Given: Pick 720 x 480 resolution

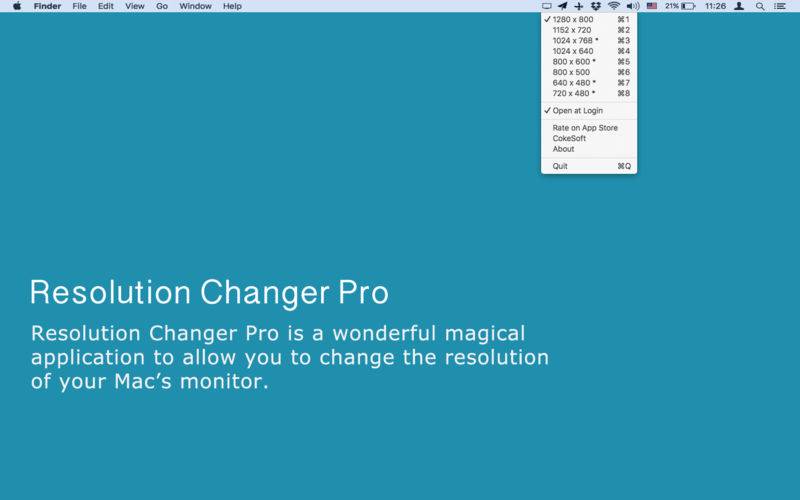Looking at the screenshot, I should click(x=589, y=93).
